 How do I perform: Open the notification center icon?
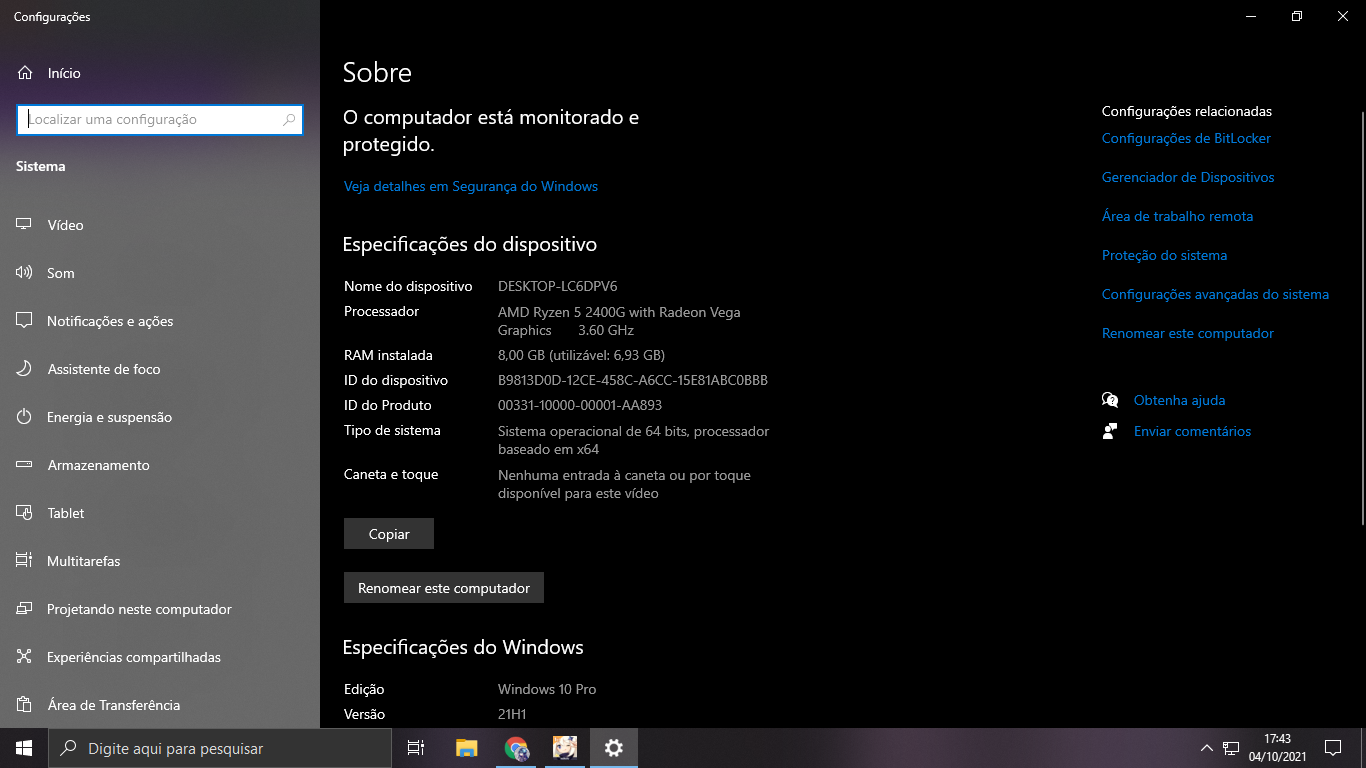(x=1332, y=748)
